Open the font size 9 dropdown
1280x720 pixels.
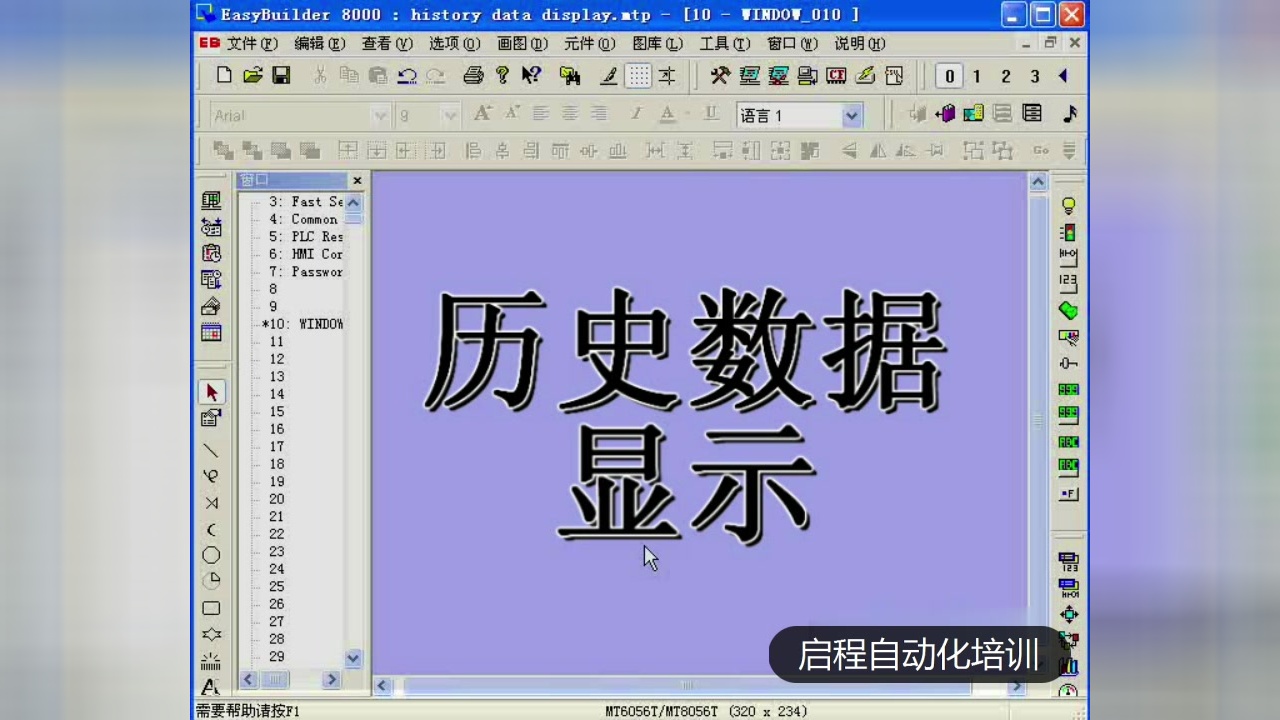tap(450, 116)
